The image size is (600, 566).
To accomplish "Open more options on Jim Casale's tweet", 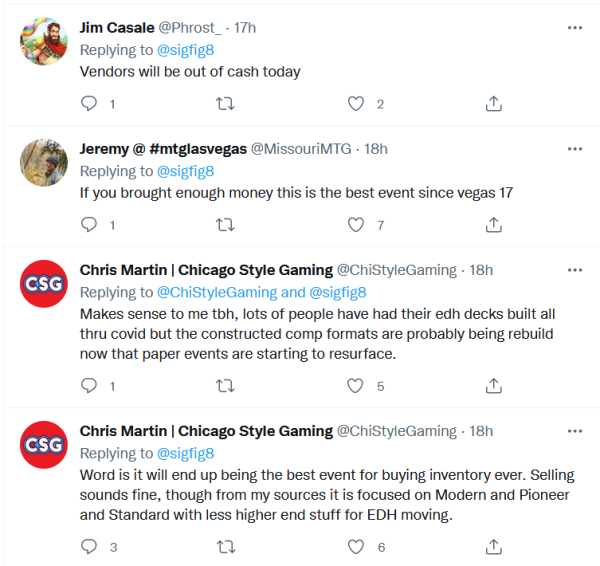I will pos(574,28).
